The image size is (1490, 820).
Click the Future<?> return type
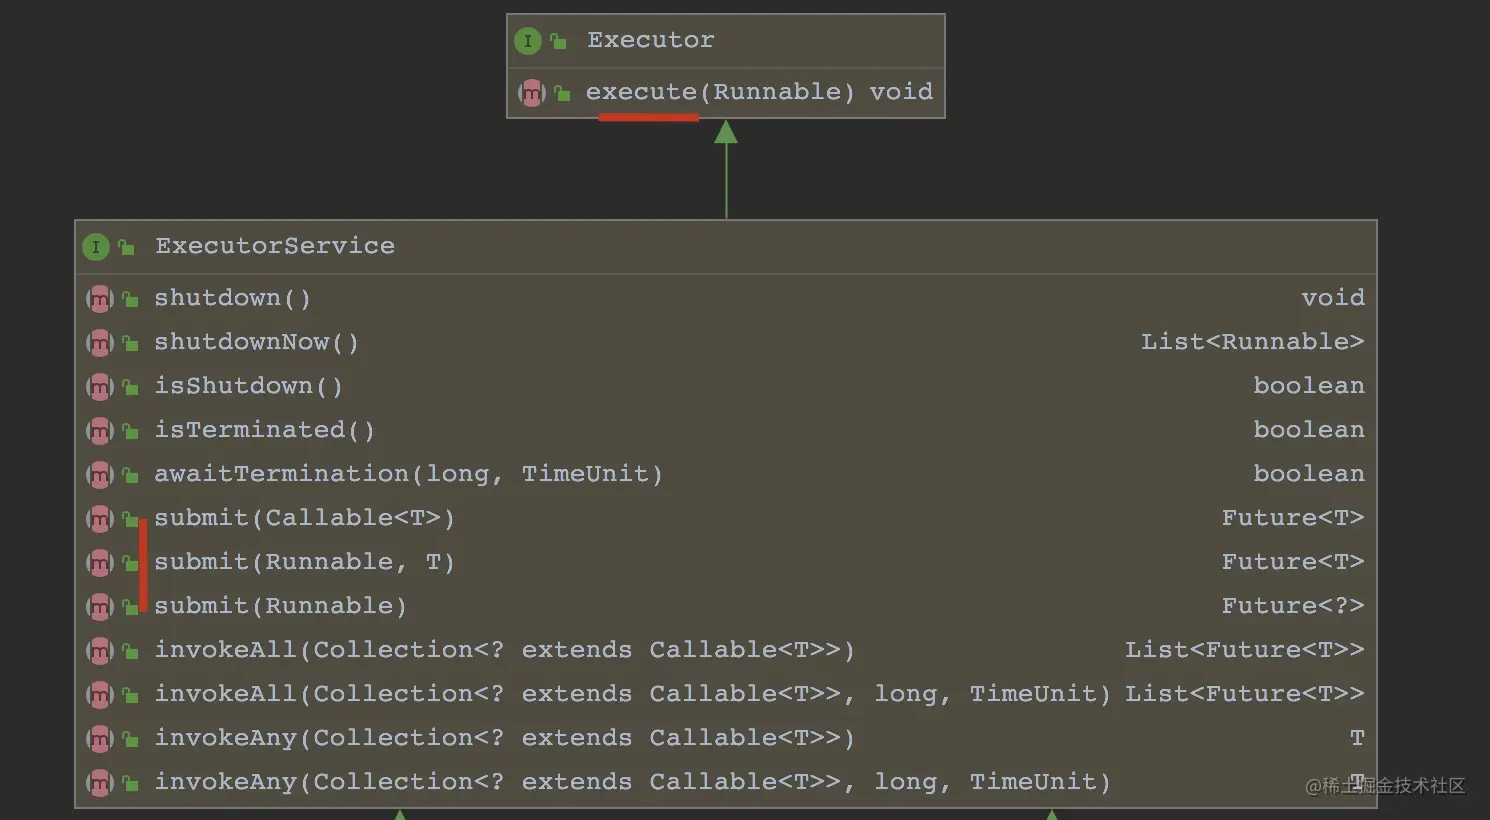pyautogui.click(x=1292, y=606)
